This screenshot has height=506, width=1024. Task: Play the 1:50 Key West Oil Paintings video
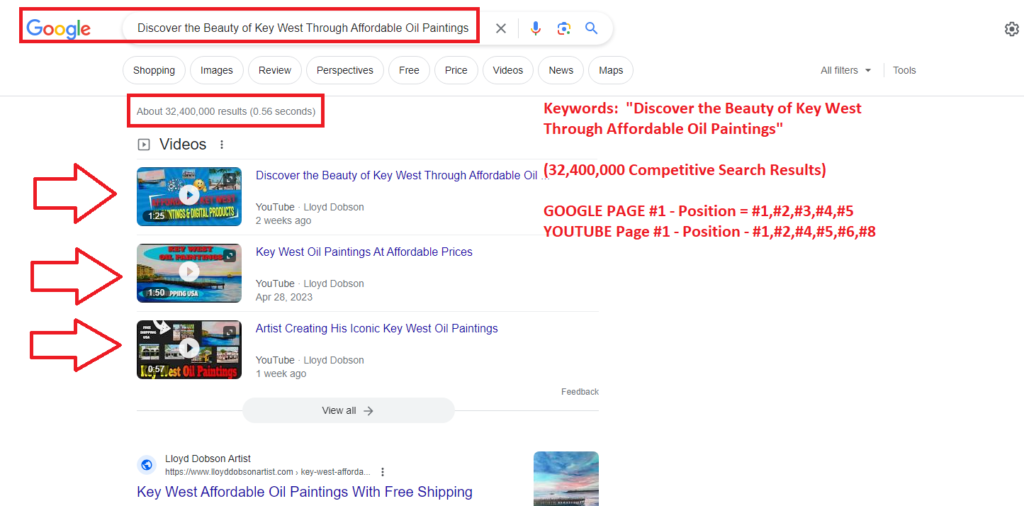189,273
